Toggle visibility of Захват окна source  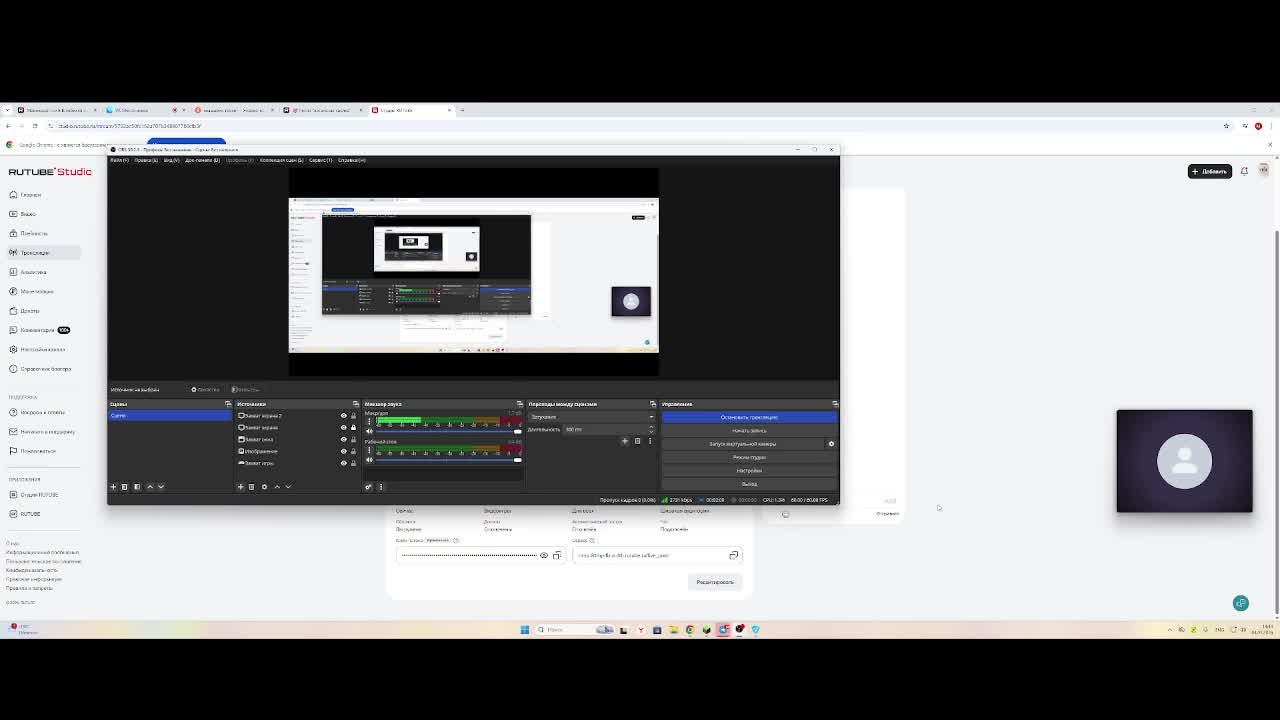(344, 439)
